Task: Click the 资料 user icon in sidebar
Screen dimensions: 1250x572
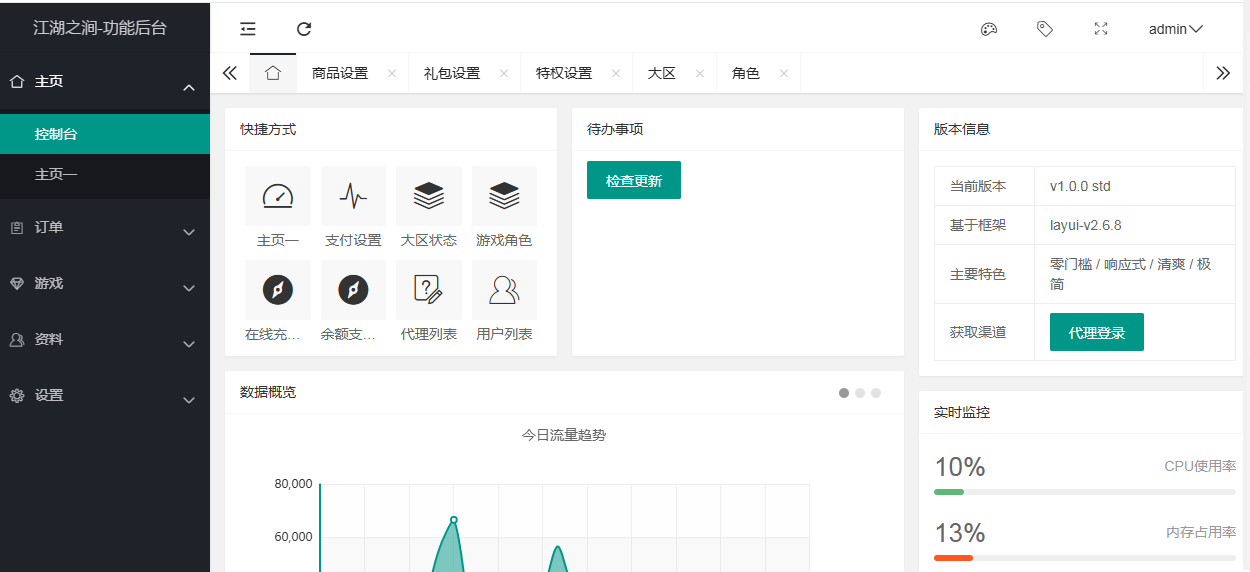Action: (17, 340)
